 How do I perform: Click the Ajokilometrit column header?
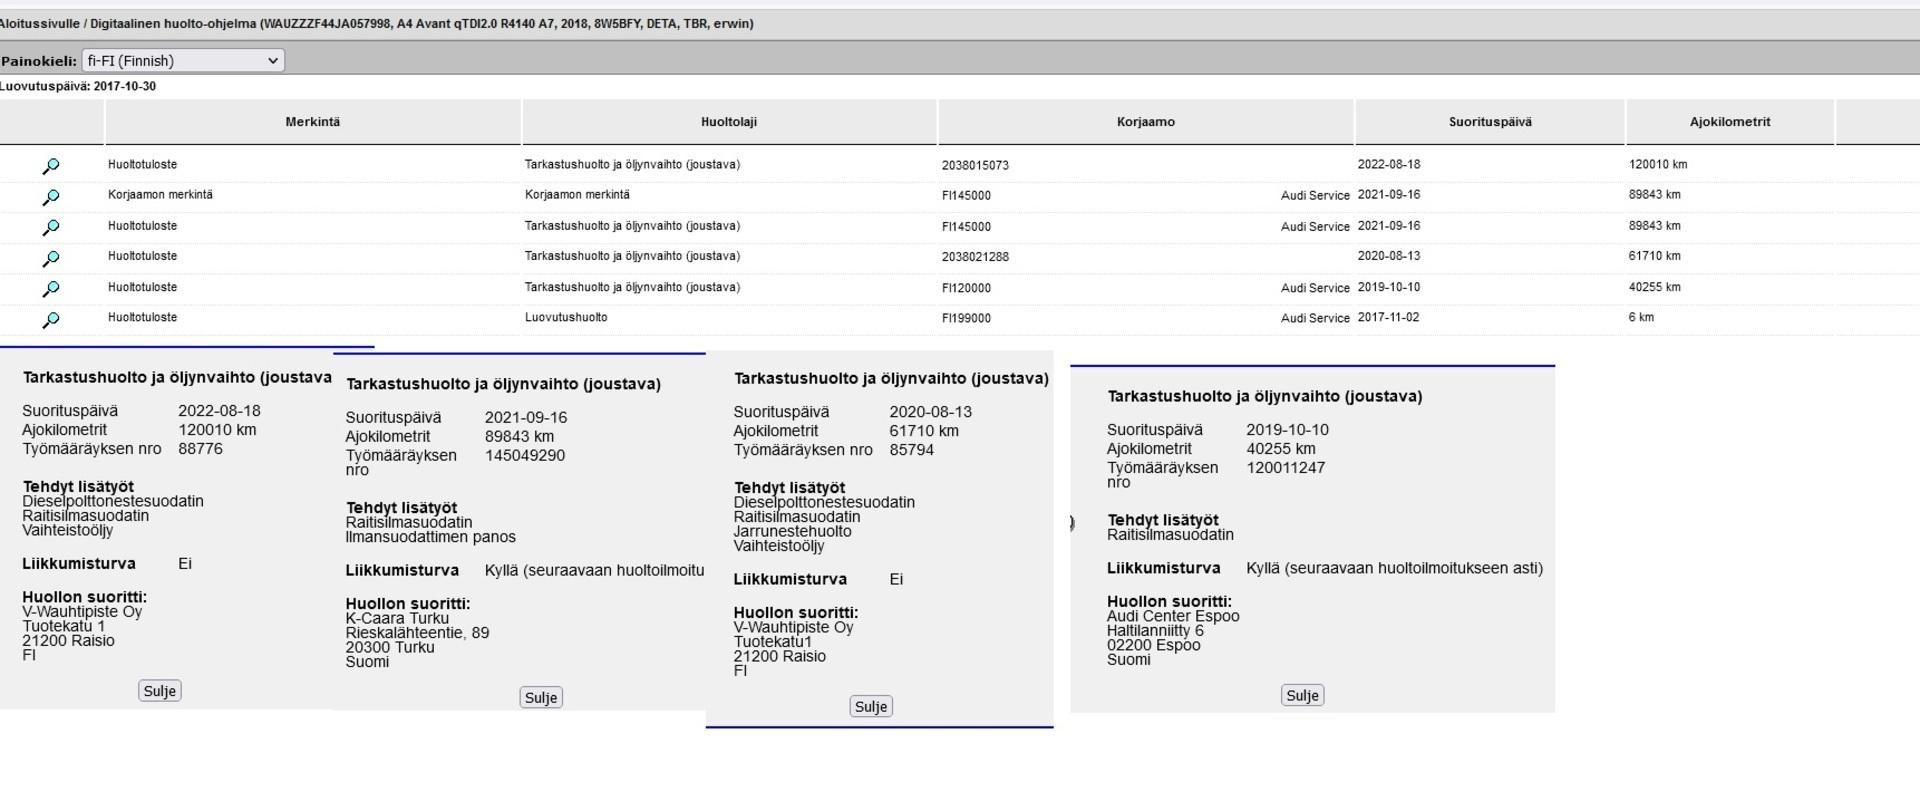coord(1730,122)
